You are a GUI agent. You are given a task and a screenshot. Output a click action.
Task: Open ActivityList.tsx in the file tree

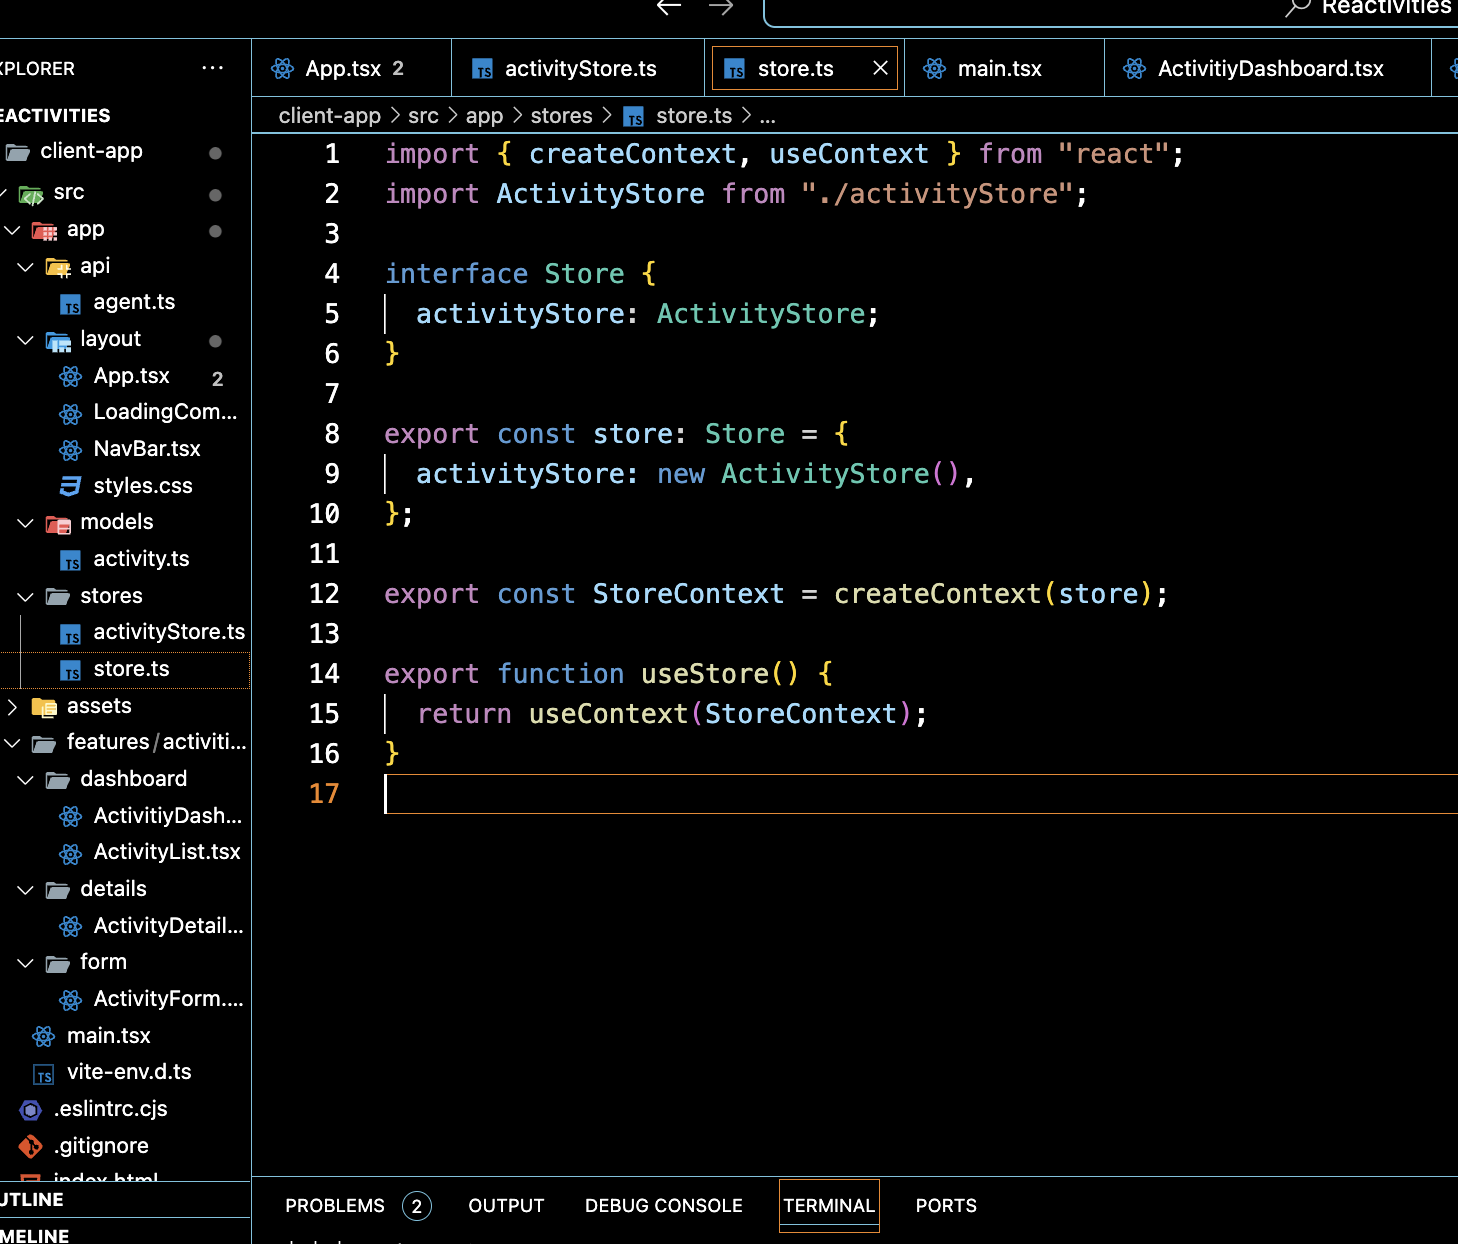166,852
